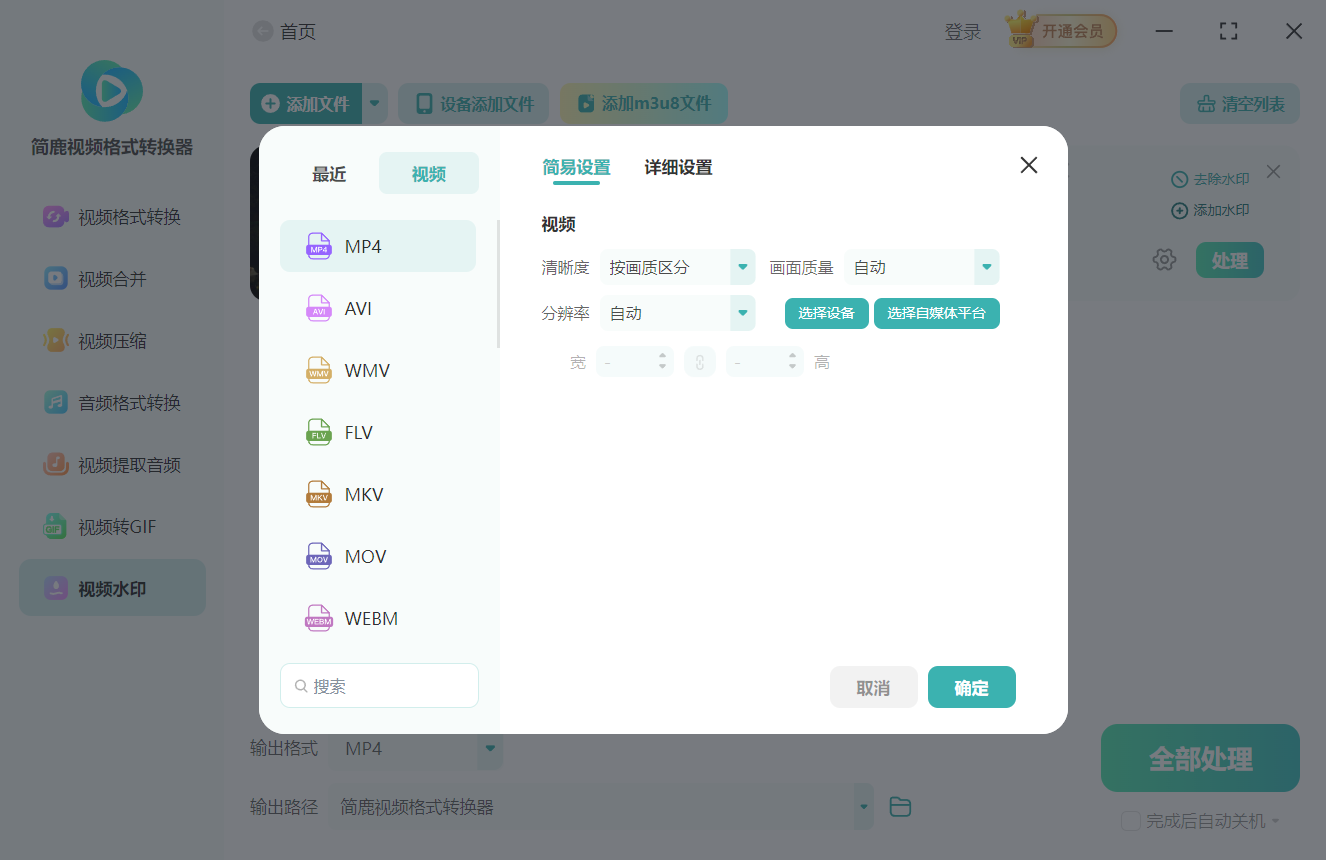The width and height of the screenshot is (1326, 860).
Task: Click the VIP crown icon
Action: click(1021, 30)
